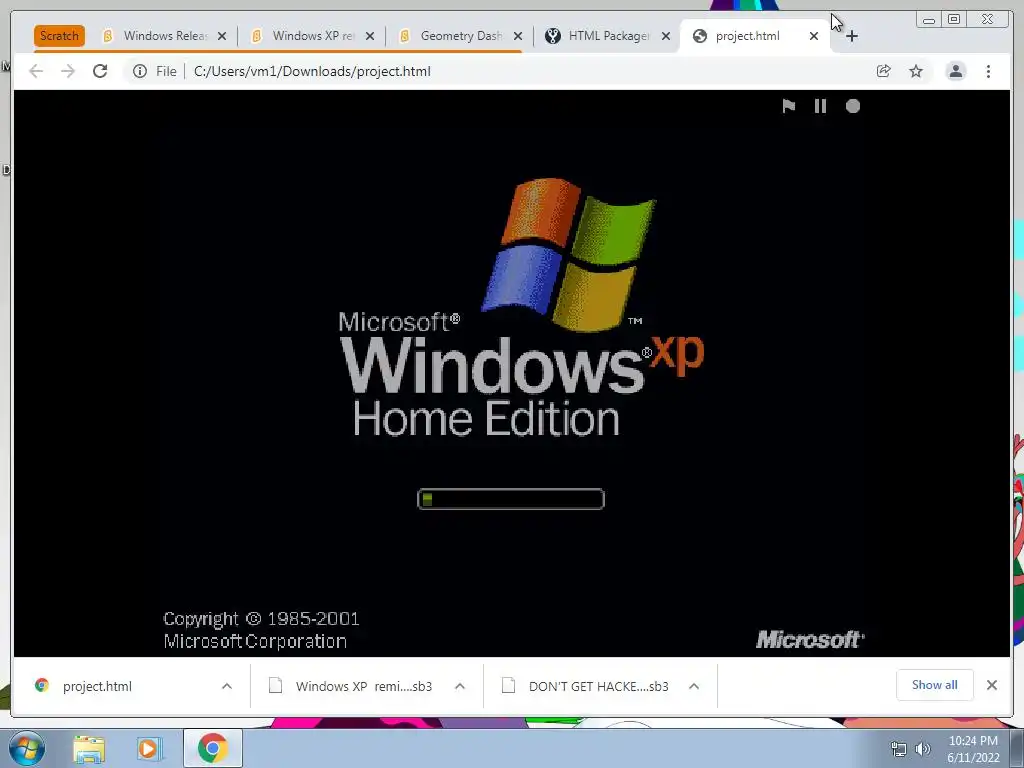Open the Chrome three-dot menu
Screen dimensions: 1024x768
(988, 71)
